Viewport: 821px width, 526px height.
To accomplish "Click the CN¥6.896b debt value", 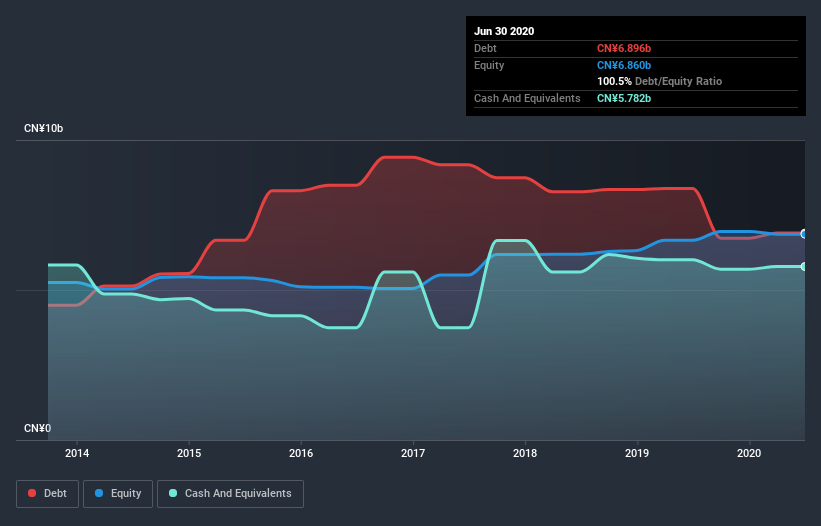I will coord(624,49).
